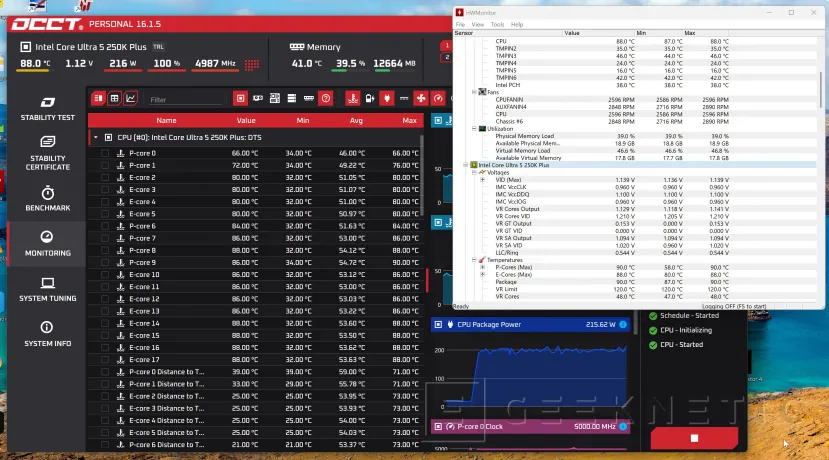Tick the P-core 1 checkbox
Viewport: 829px width, 460px height.
(x=105, y=165)
